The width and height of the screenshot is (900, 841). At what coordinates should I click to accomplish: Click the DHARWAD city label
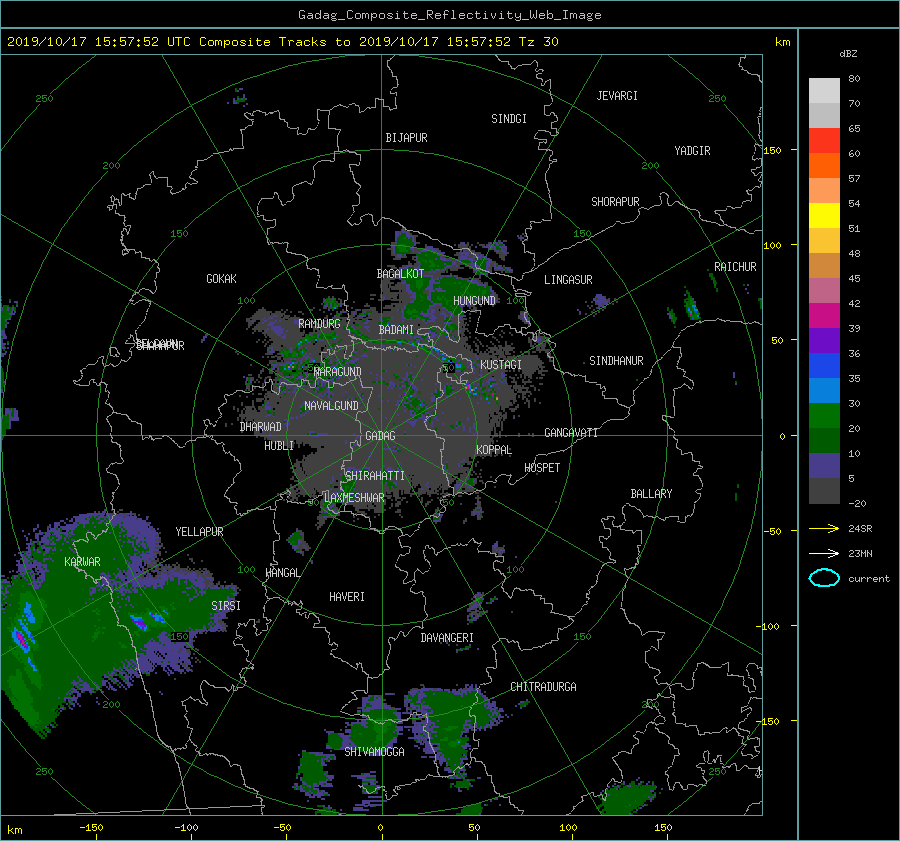click(x=261, y=427)
